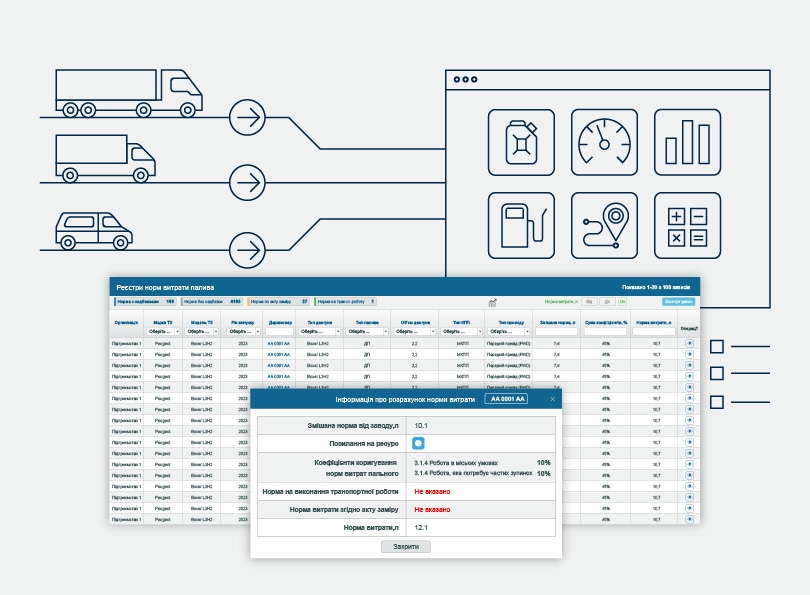Viewport: 810px width, 595px height.
Task: Expand the Марка ТЗ filter dropdown
Action: point(162,332)
